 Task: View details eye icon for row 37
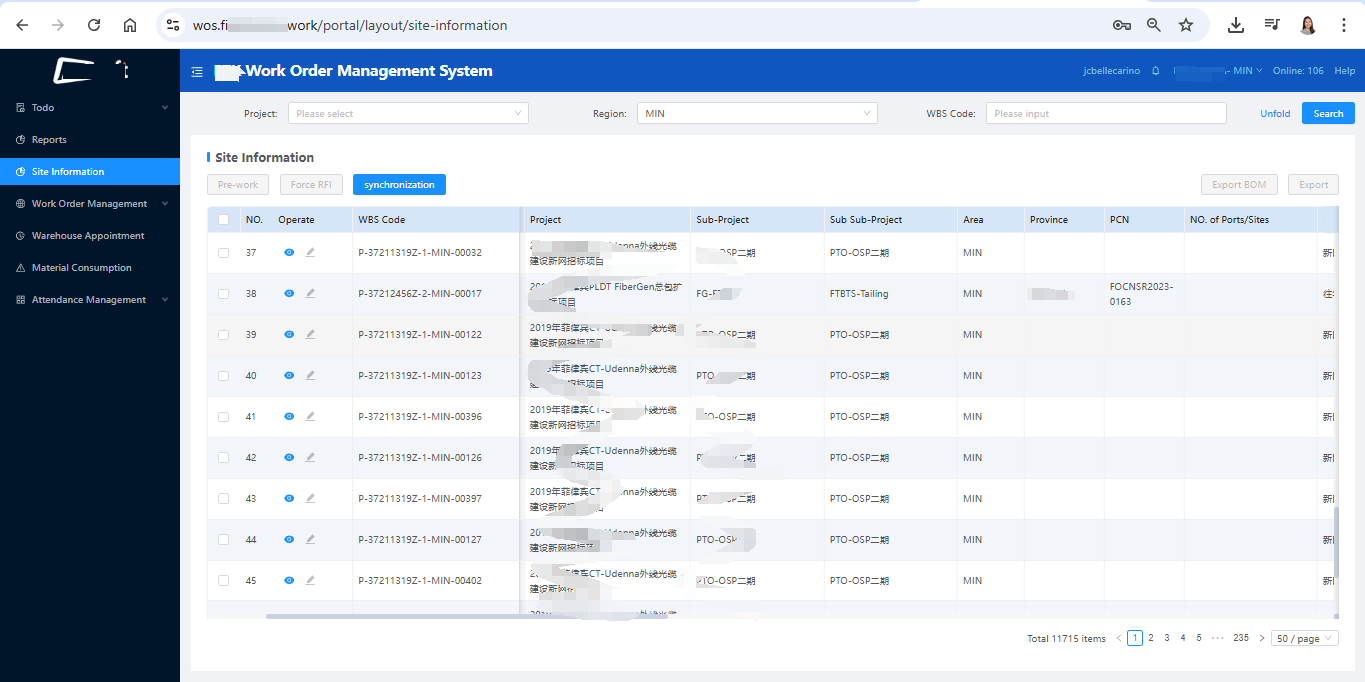tap(289, 253)
